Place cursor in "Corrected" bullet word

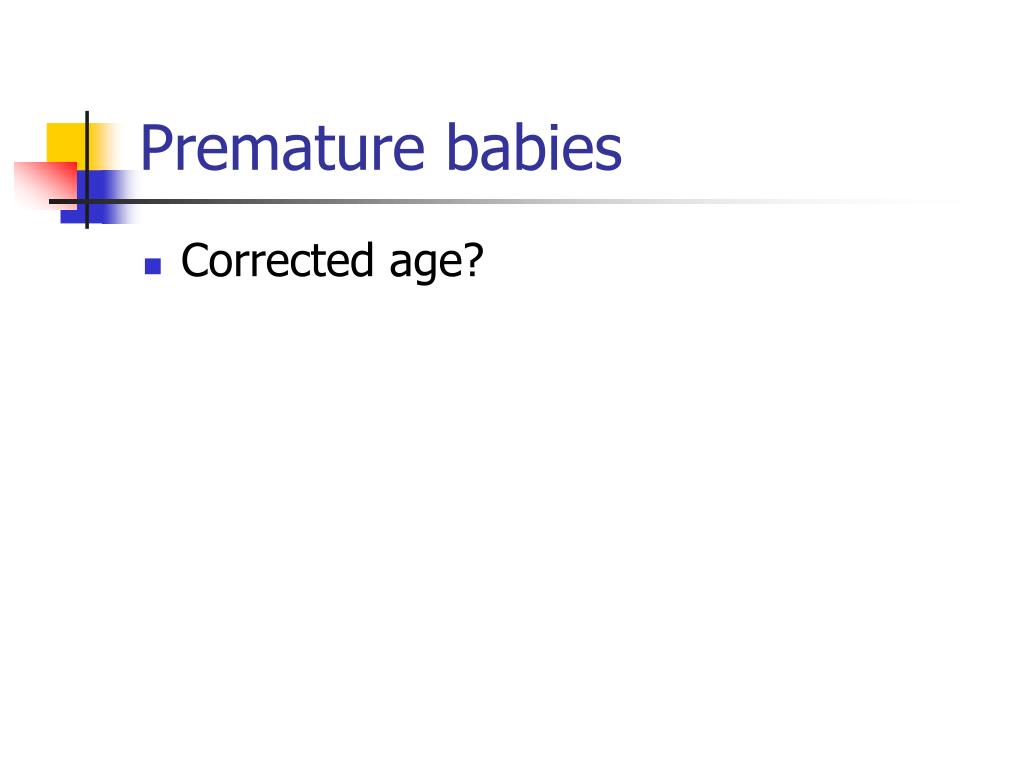point(278,260)
